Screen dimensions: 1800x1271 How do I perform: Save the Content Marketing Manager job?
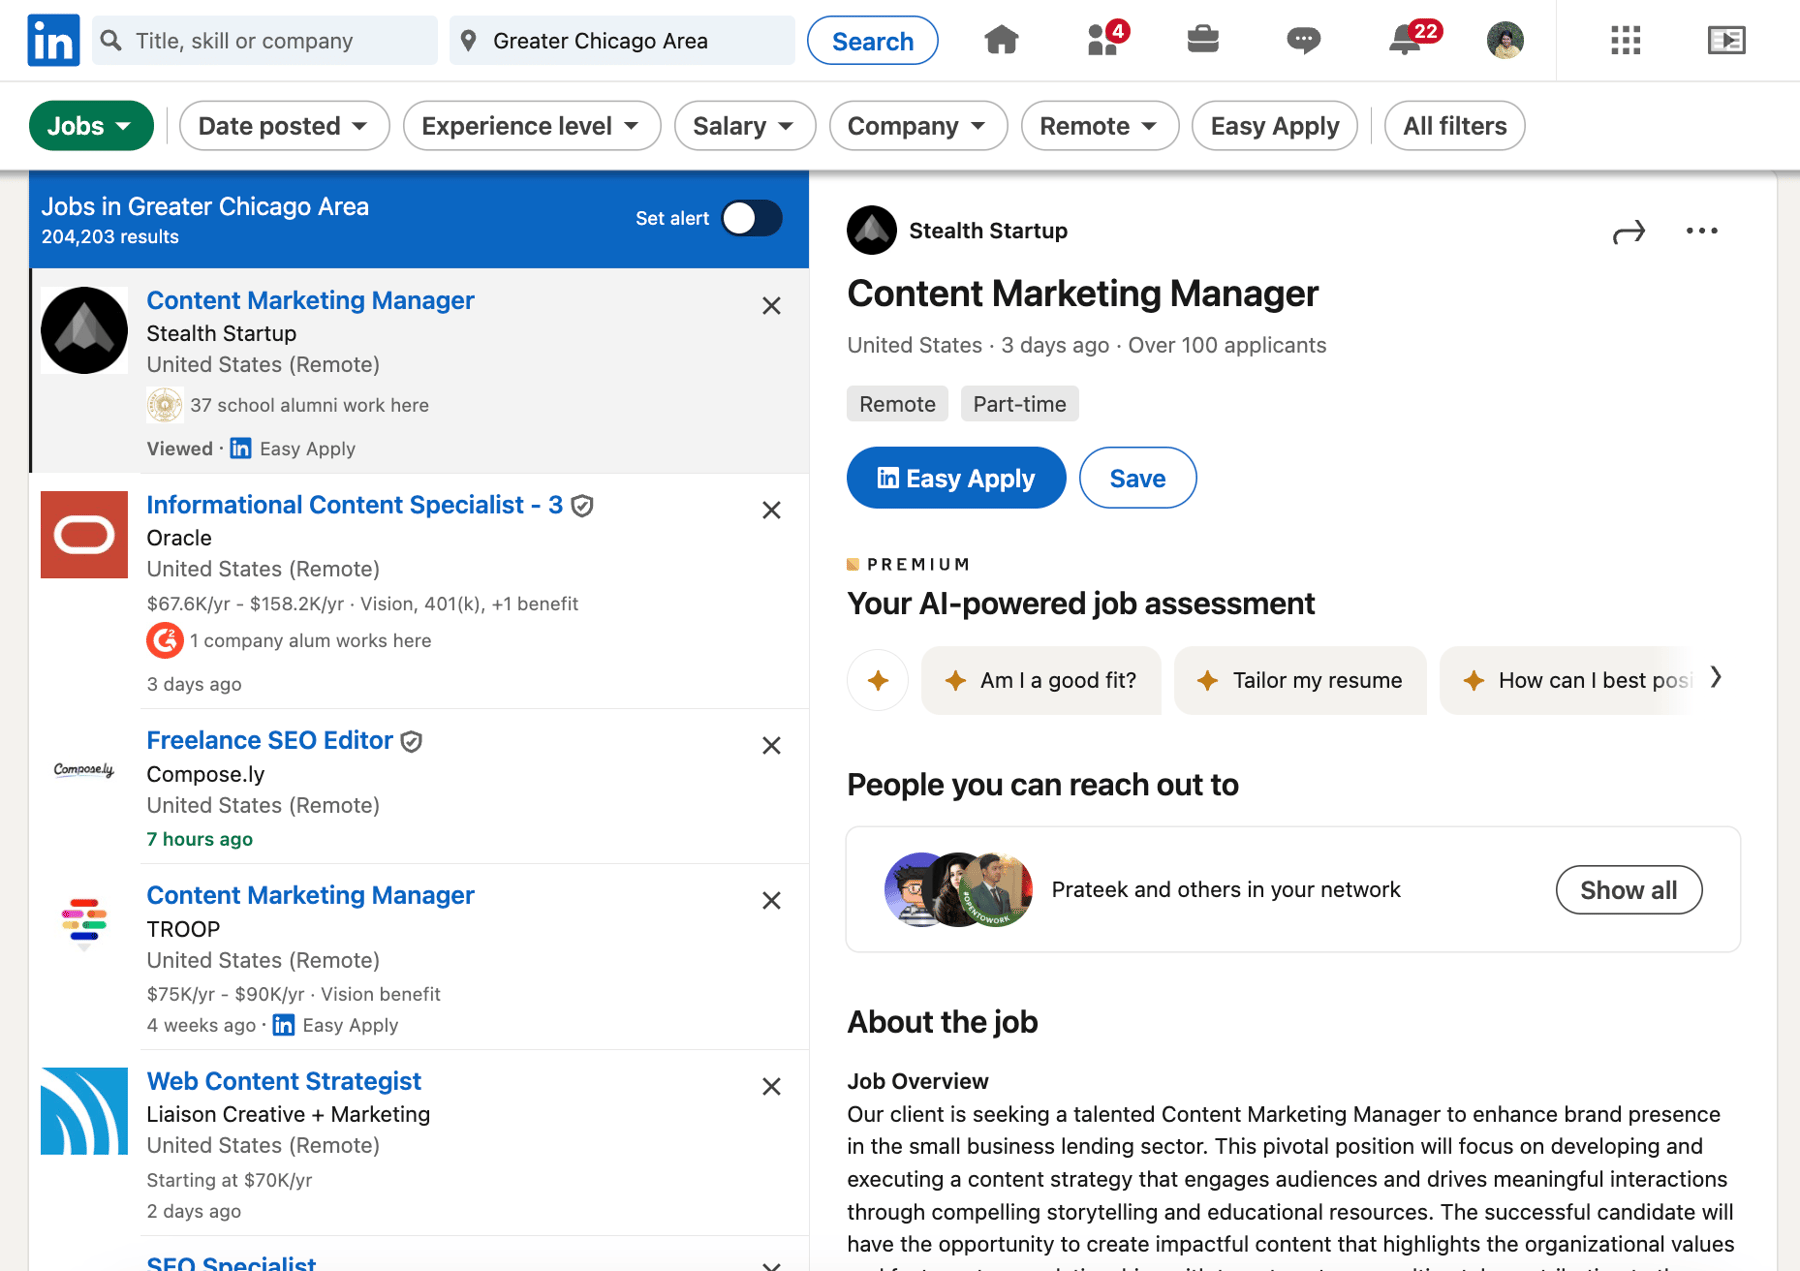[1138, 478]
